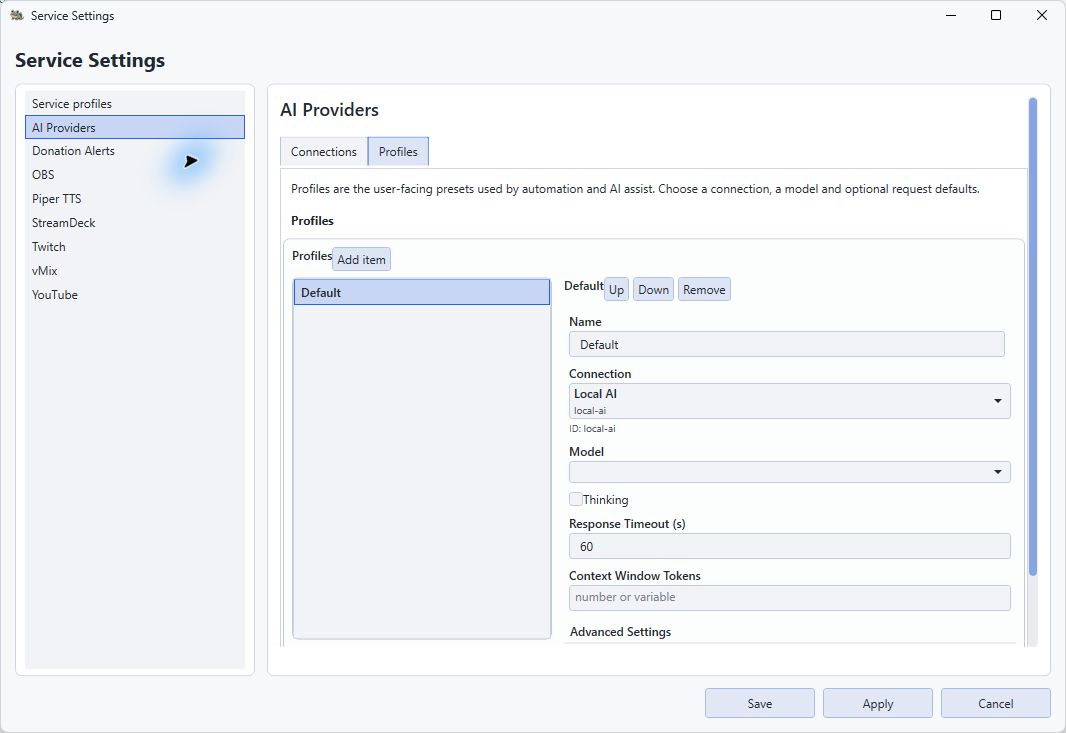
Task: Move Default profile down
Action: (653, 290)
